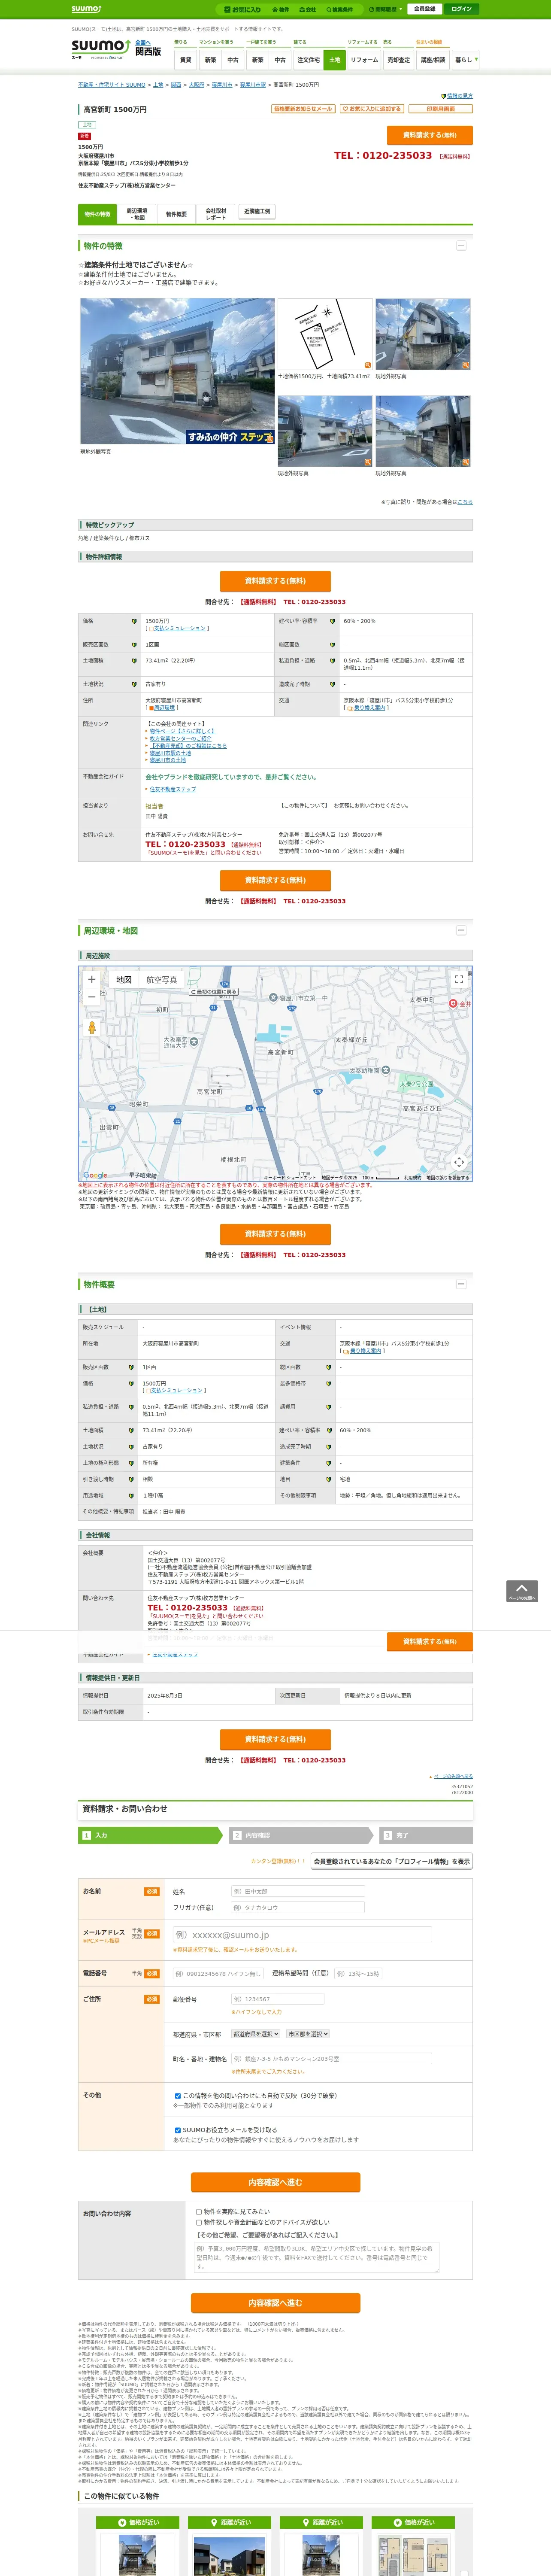The image size is (551, 2576).
Task: Open 枚方営業センターのご紹介 link
Action: (x=181, y=739)
